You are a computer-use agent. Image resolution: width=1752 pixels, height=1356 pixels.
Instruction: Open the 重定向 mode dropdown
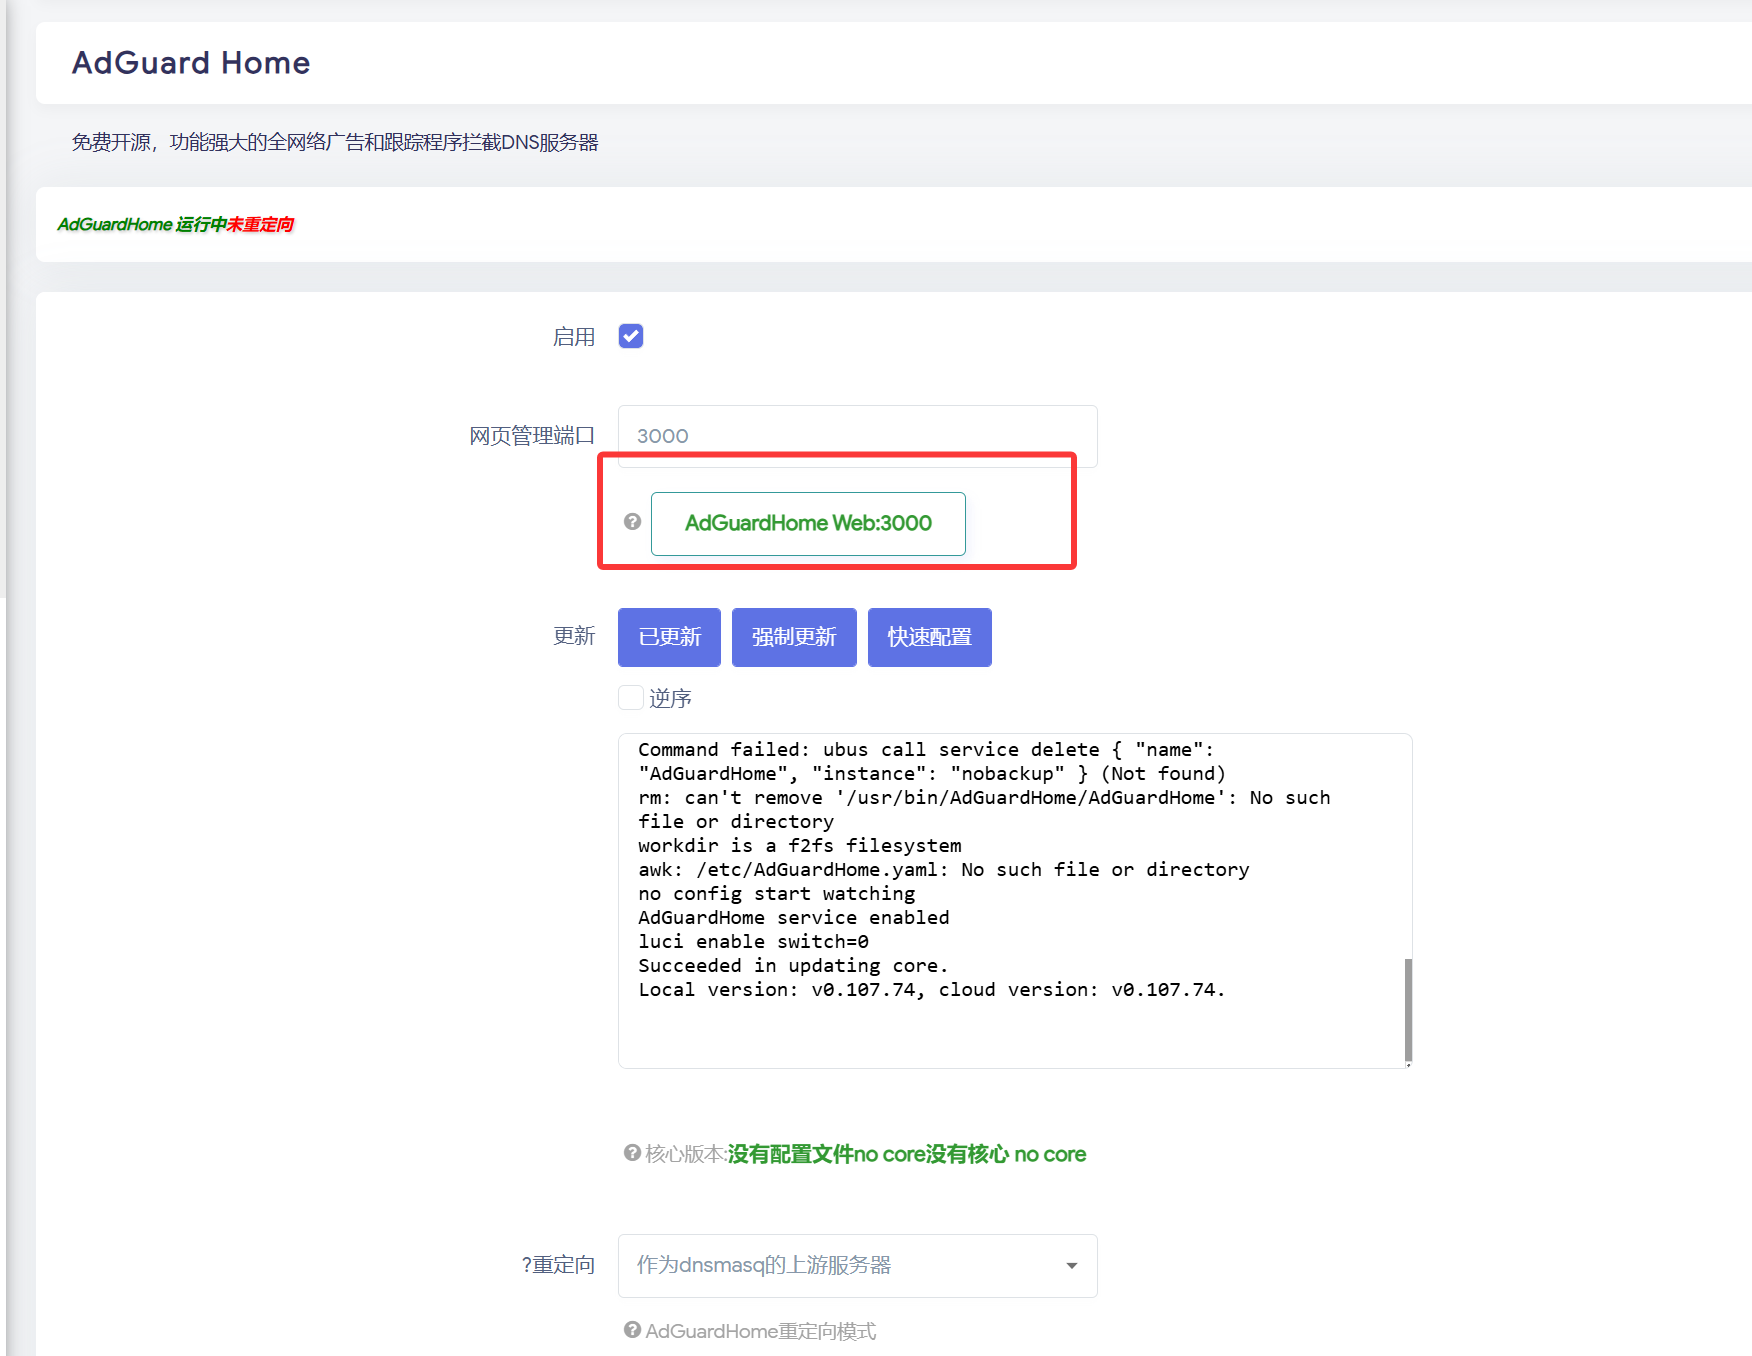point(857,1265)
